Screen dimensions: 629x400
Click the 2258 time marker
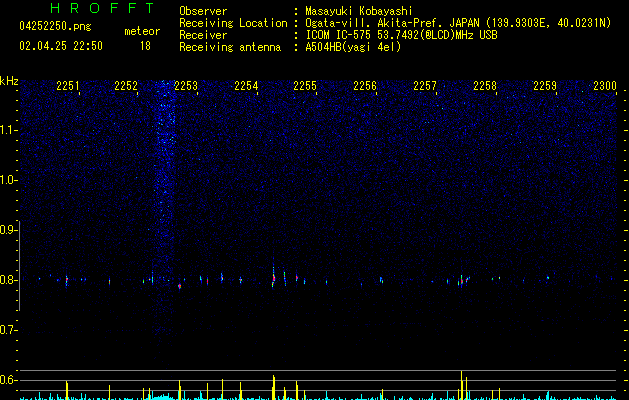point(485,86)
